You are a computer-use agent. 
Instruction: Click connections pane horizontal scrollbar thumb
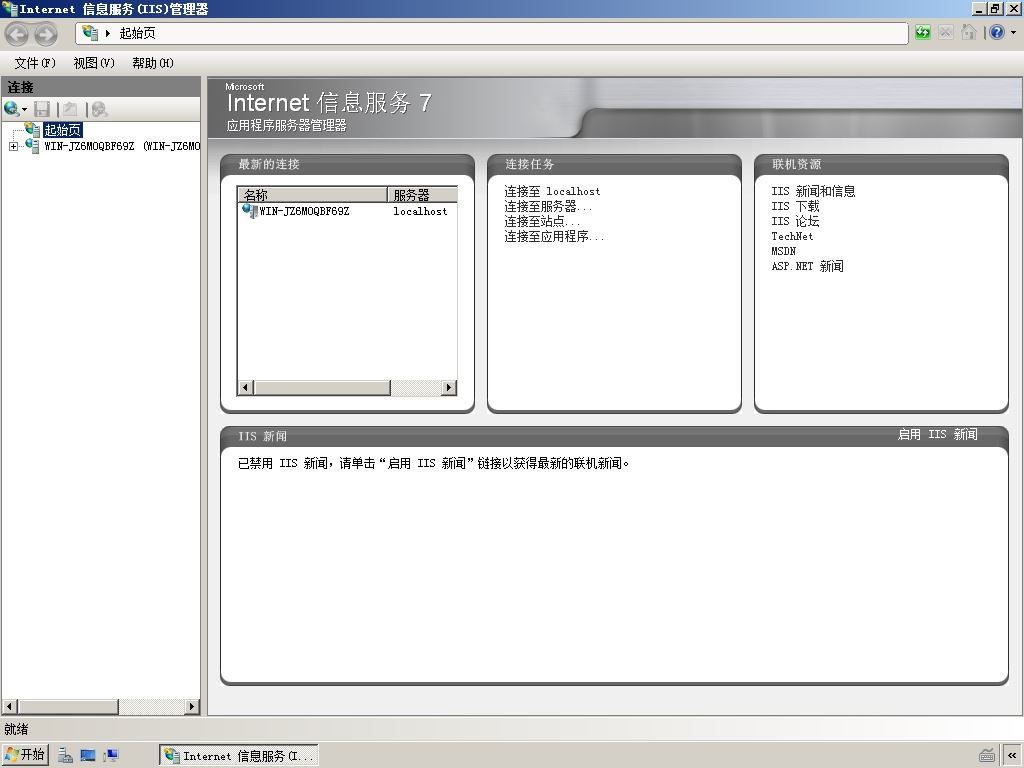(x=68, y=706)
